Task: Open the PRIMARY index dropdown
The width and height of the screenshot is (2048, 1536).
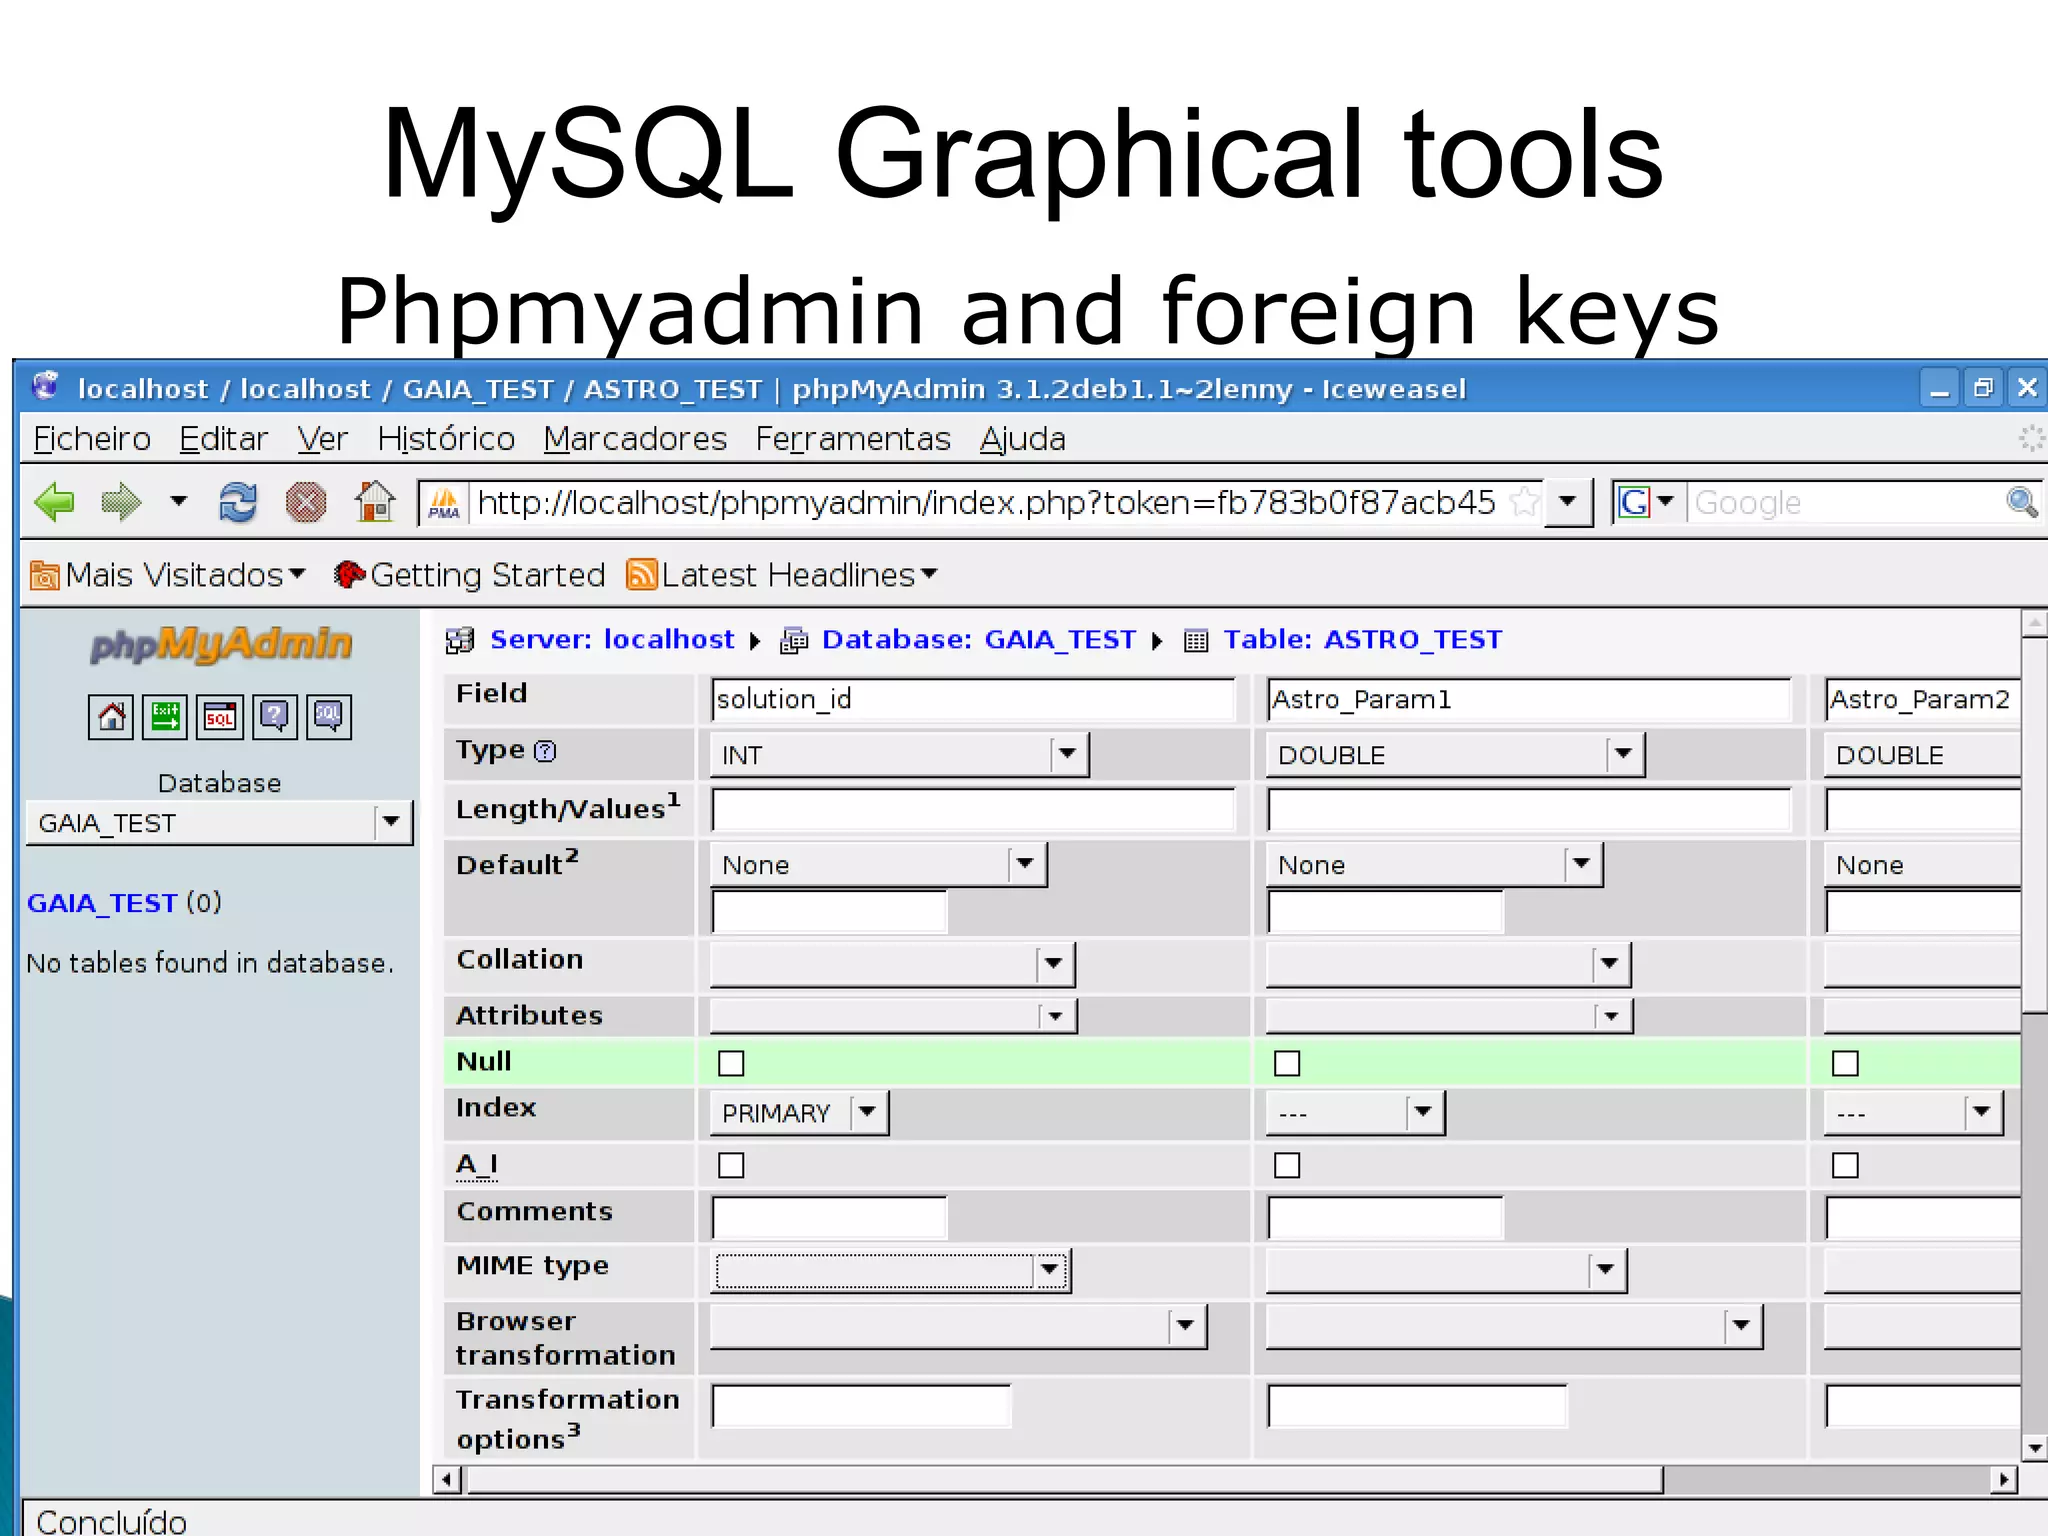Action: (x=799, y=1112)
